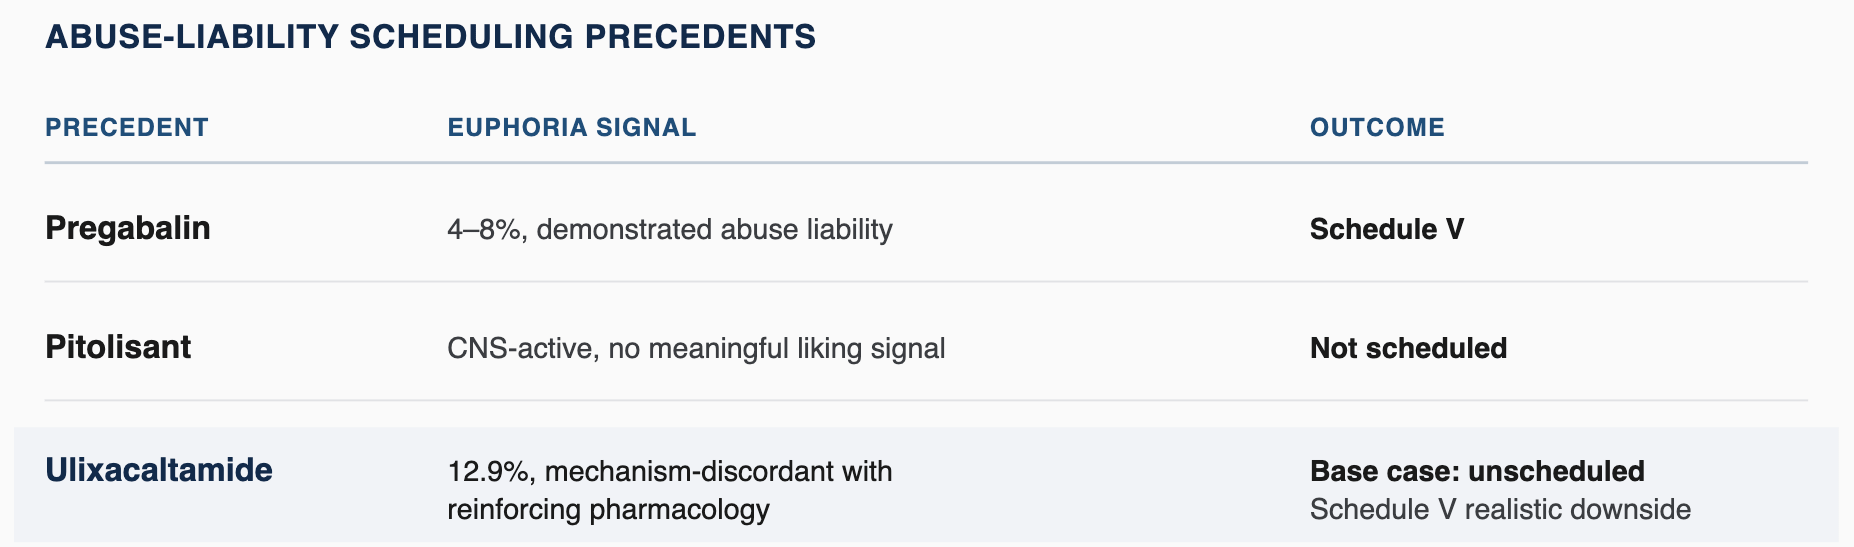Select the Schedule V outcome cell
The width and height of the screenshot is (1854, 547).
point(1387,230)
